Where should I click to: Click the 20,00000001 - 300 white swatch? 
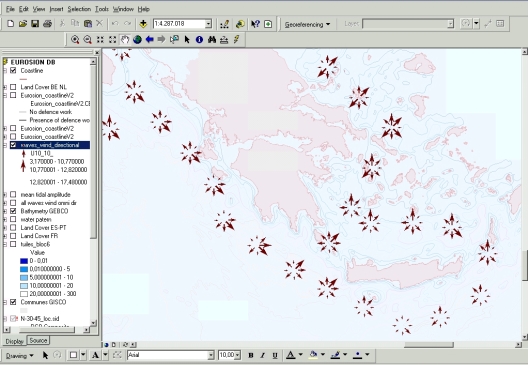tap(24, 294)
